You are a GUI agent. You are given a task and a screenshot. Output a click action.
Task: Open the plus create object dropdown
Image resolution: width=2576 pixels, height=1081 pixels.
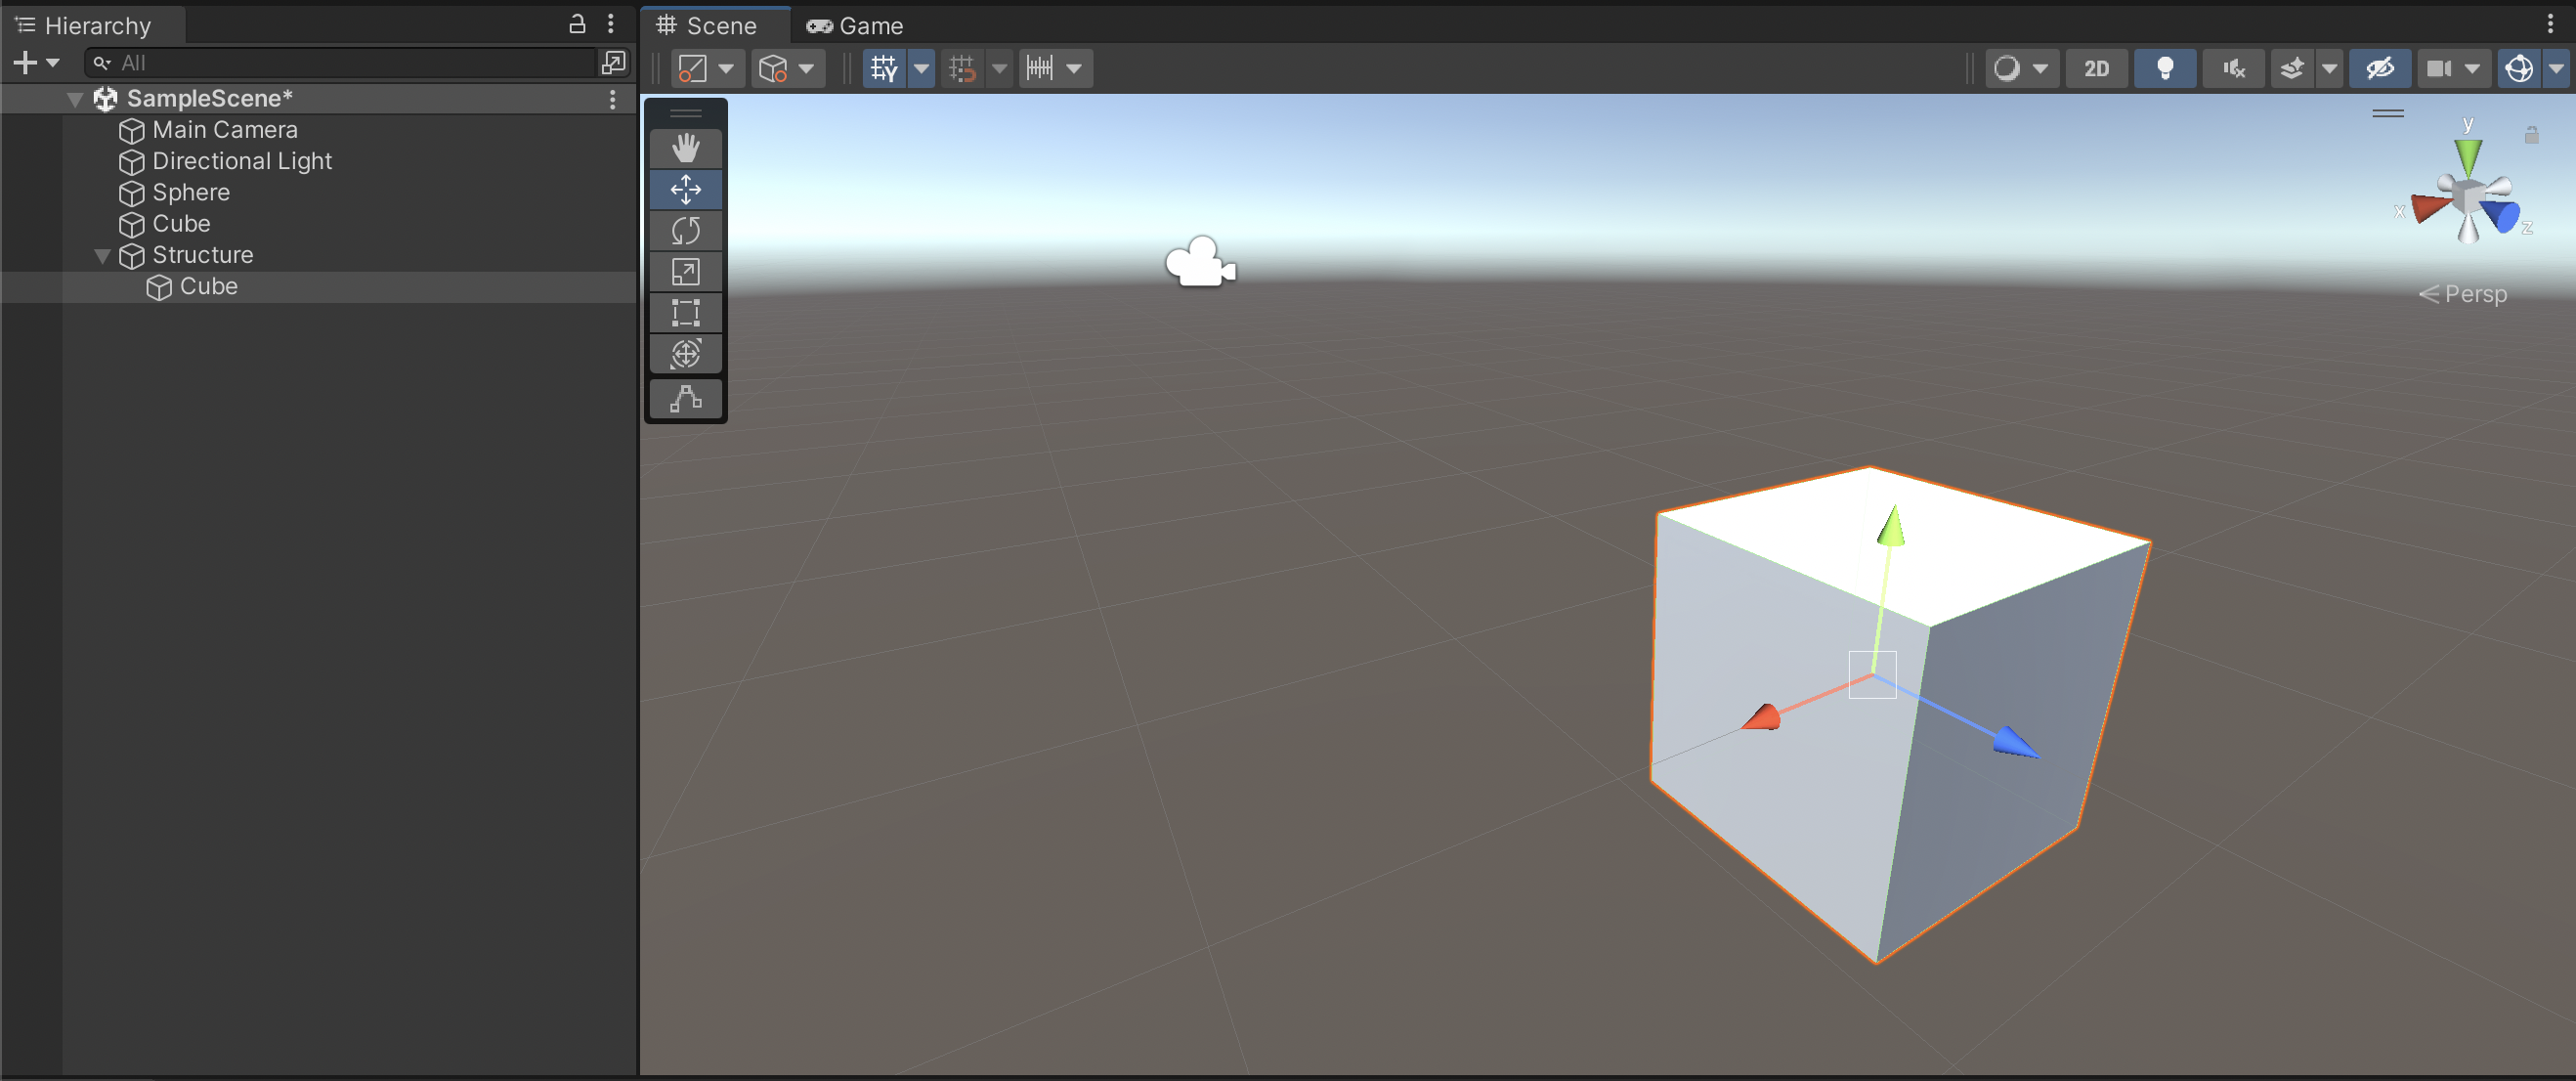(36, 63)
